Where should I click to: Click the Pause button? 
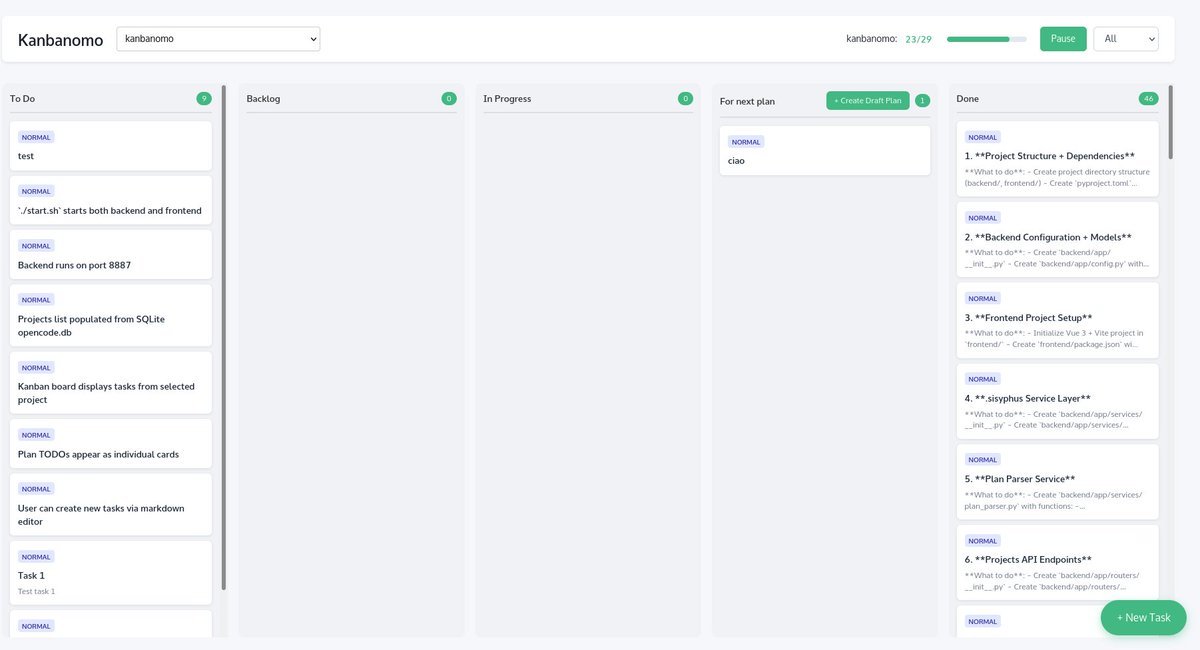tap(1063, 39)
